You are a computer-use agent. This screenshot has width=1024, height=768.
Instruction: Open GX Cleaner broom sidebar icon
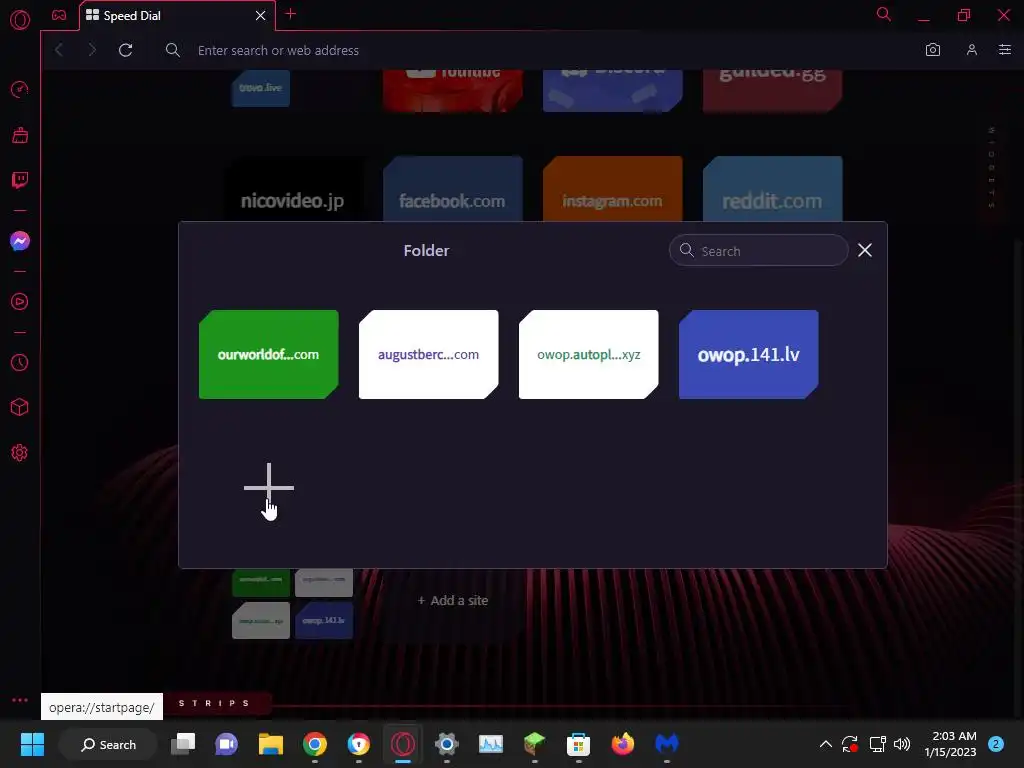[x=20, y=135]
